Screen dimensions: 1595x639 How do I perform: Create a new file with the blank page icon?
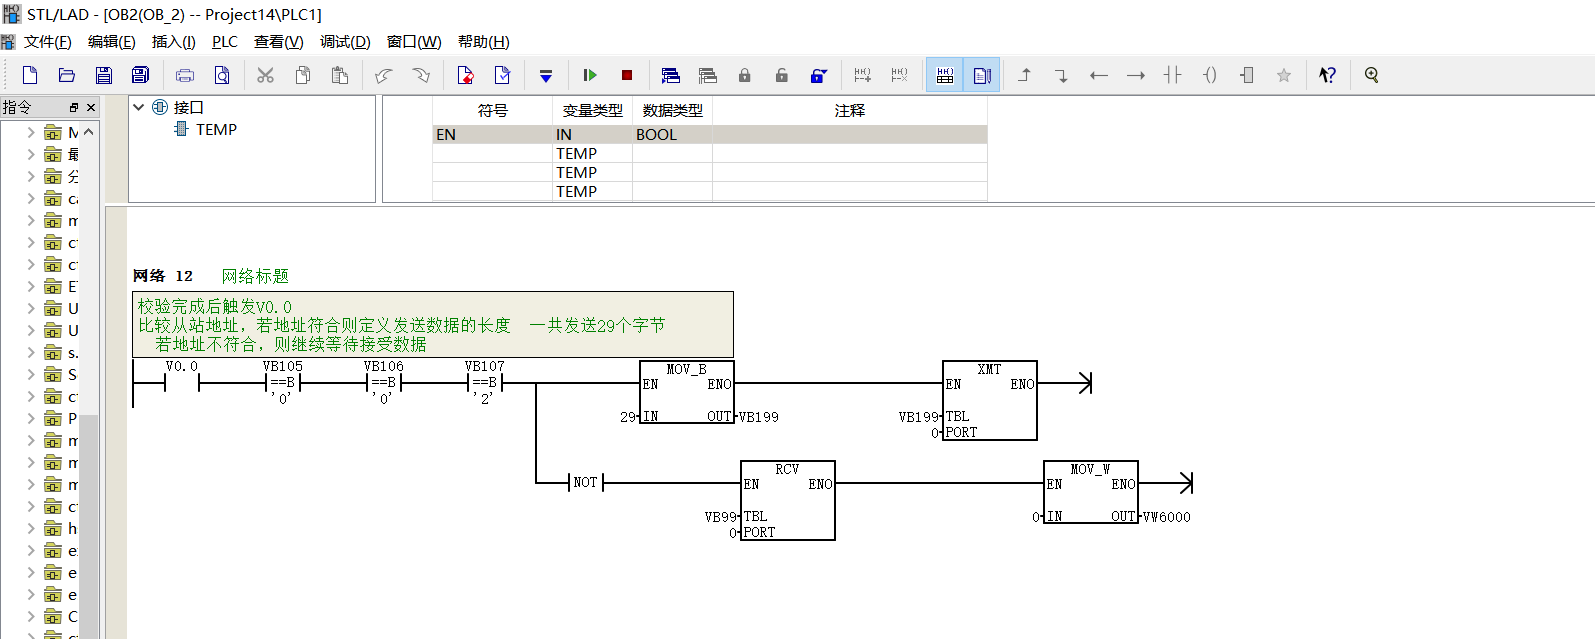pos(30,75)
